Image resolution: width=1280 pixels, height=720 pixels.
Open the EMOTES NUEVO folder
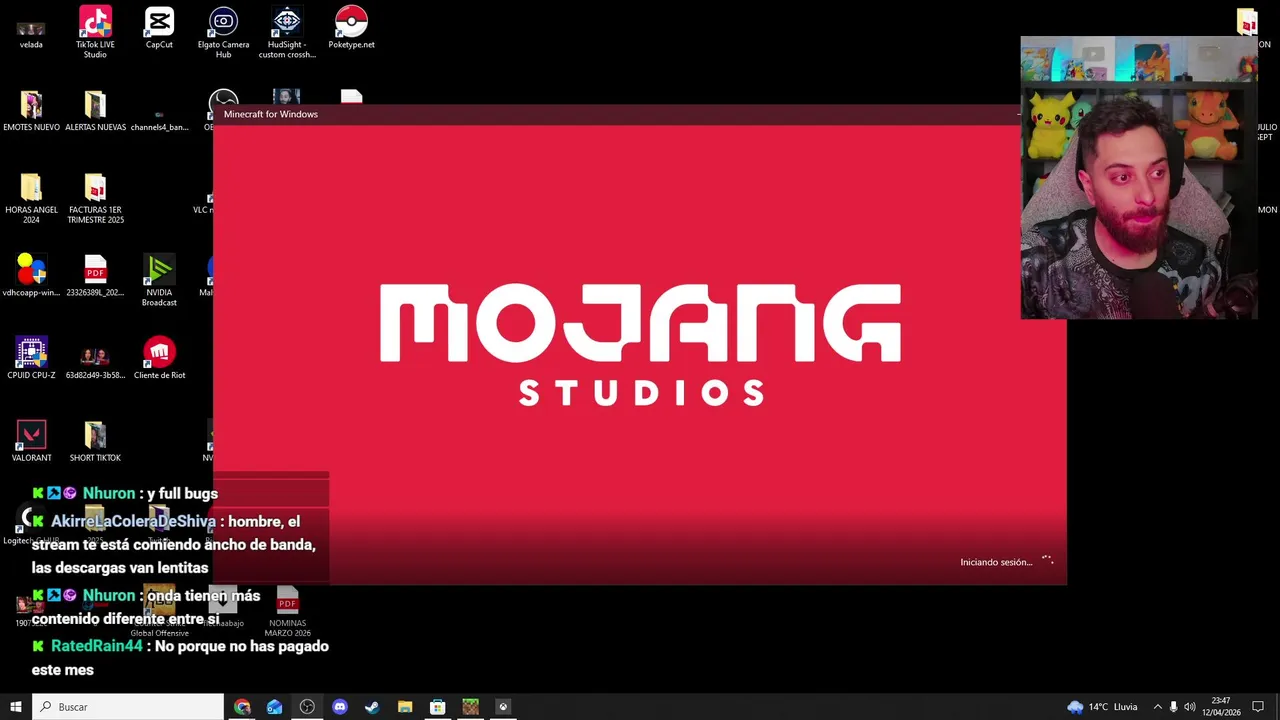click(x=31, y=111)
